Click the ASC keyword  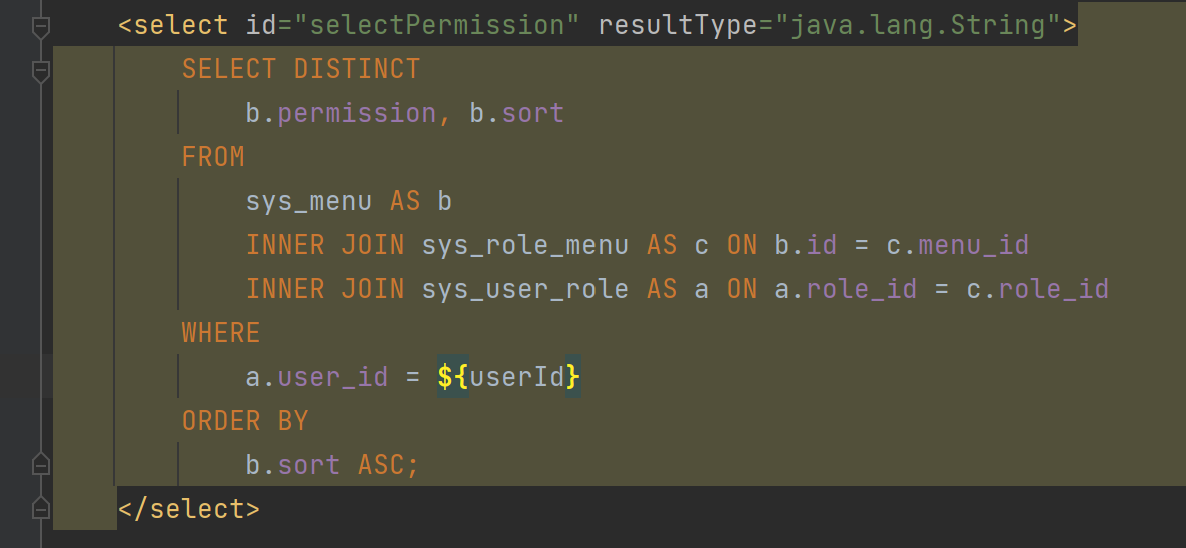point(381,464)
